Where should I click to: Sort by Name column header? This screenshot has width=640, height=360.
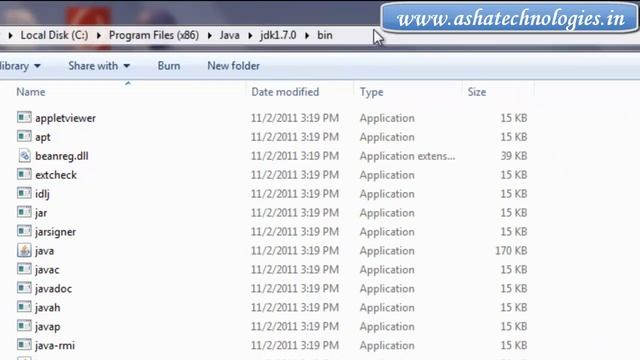31,92
